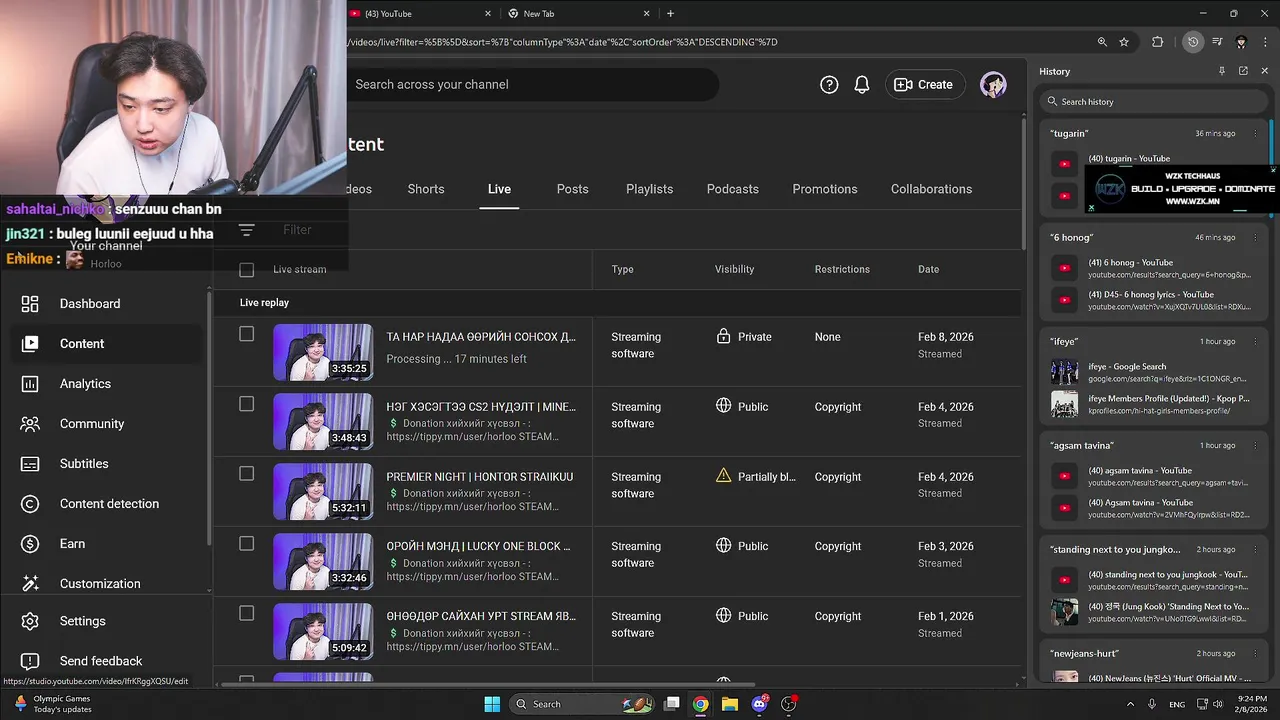Show hidden system tray icons chevron
The height and width of the screenshot is (720, 1280).
[x=1131, y=704]
